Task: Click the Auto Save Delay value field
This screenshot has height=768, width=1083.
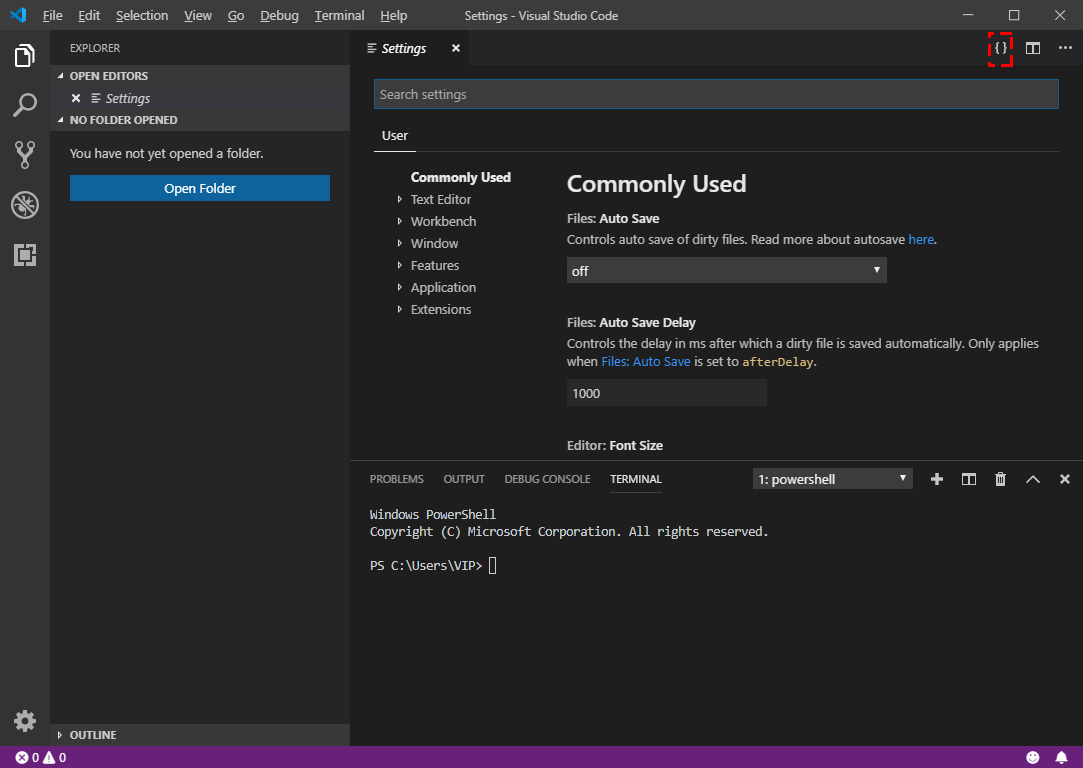Action: click(667, 394)
